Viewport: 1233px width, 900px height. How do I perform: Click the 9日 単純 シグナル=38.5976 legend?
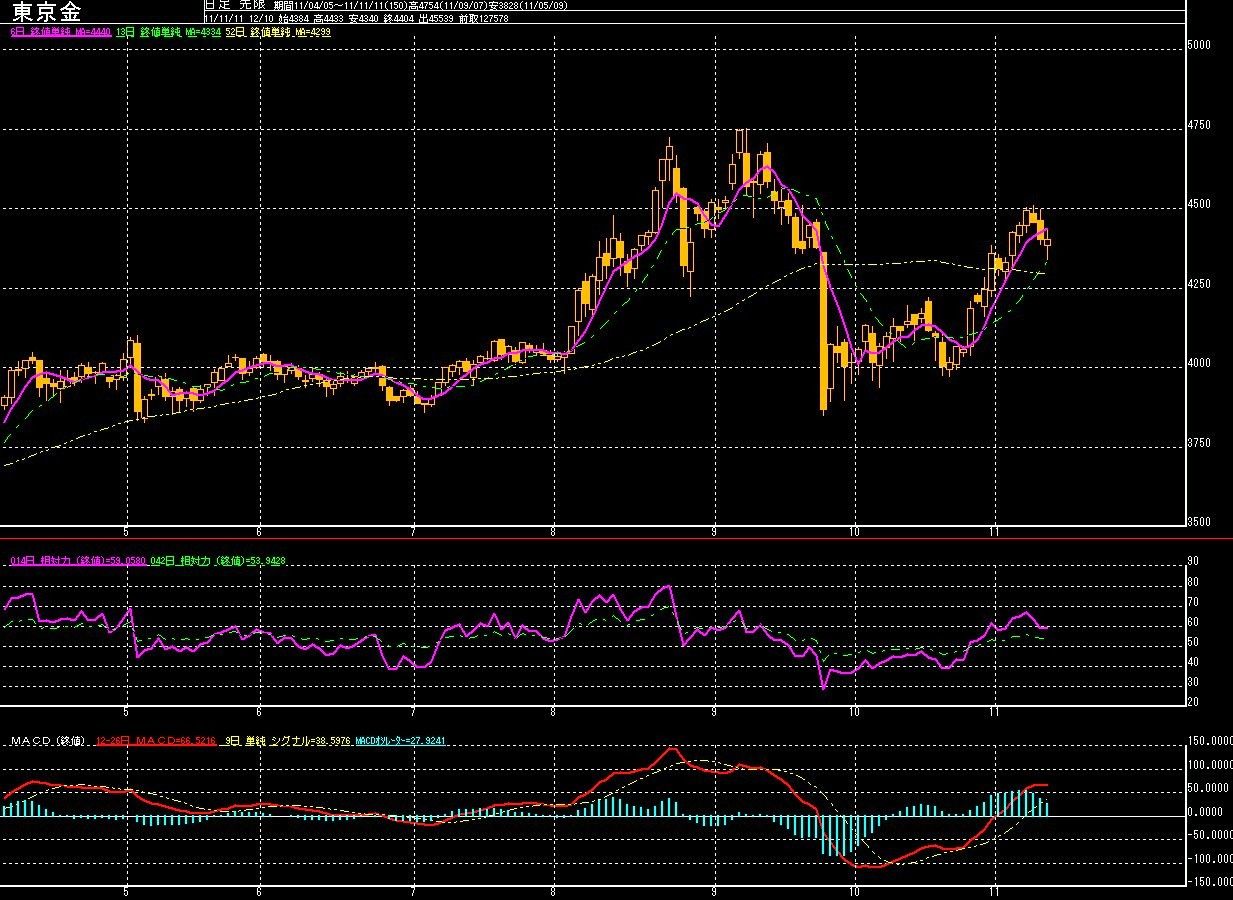[x=287, y=741]
